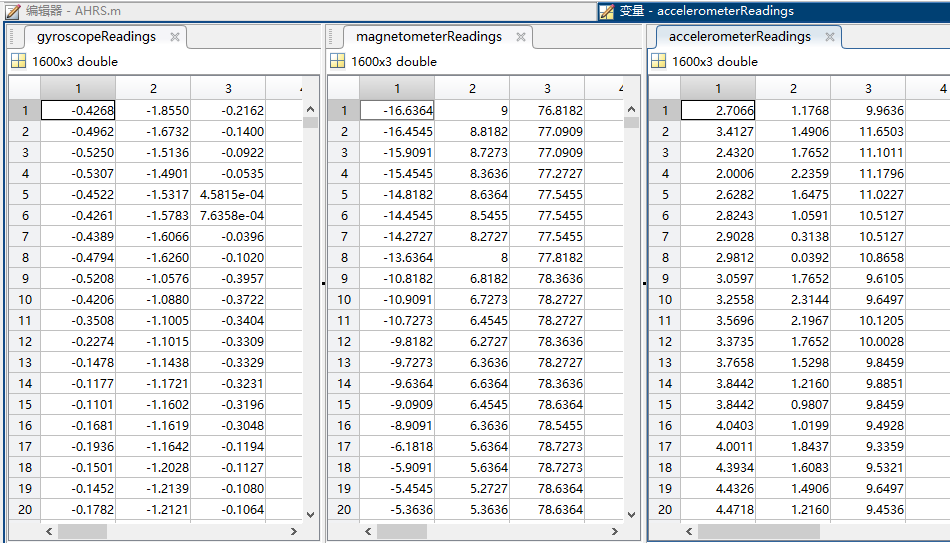Close the accelerometerReadings tab
Viewport: 950px width, 543px height.
(830, 37)
